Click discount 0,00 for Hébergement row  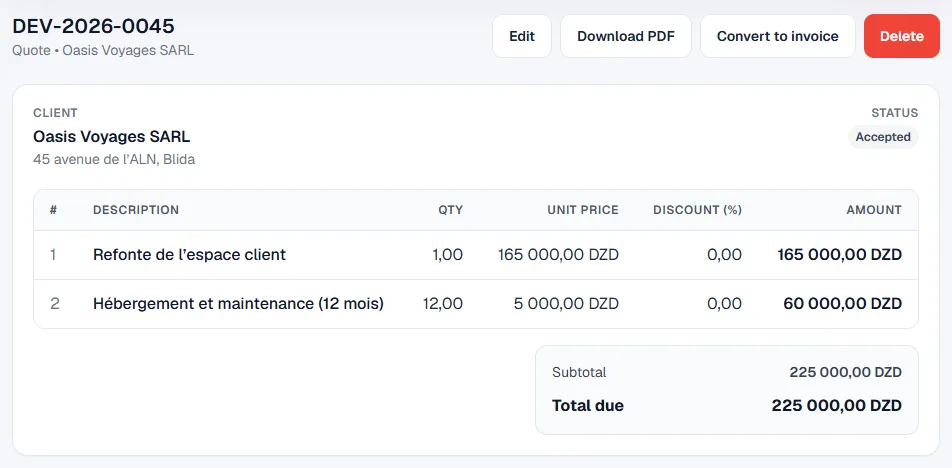(x=724, y=304)
